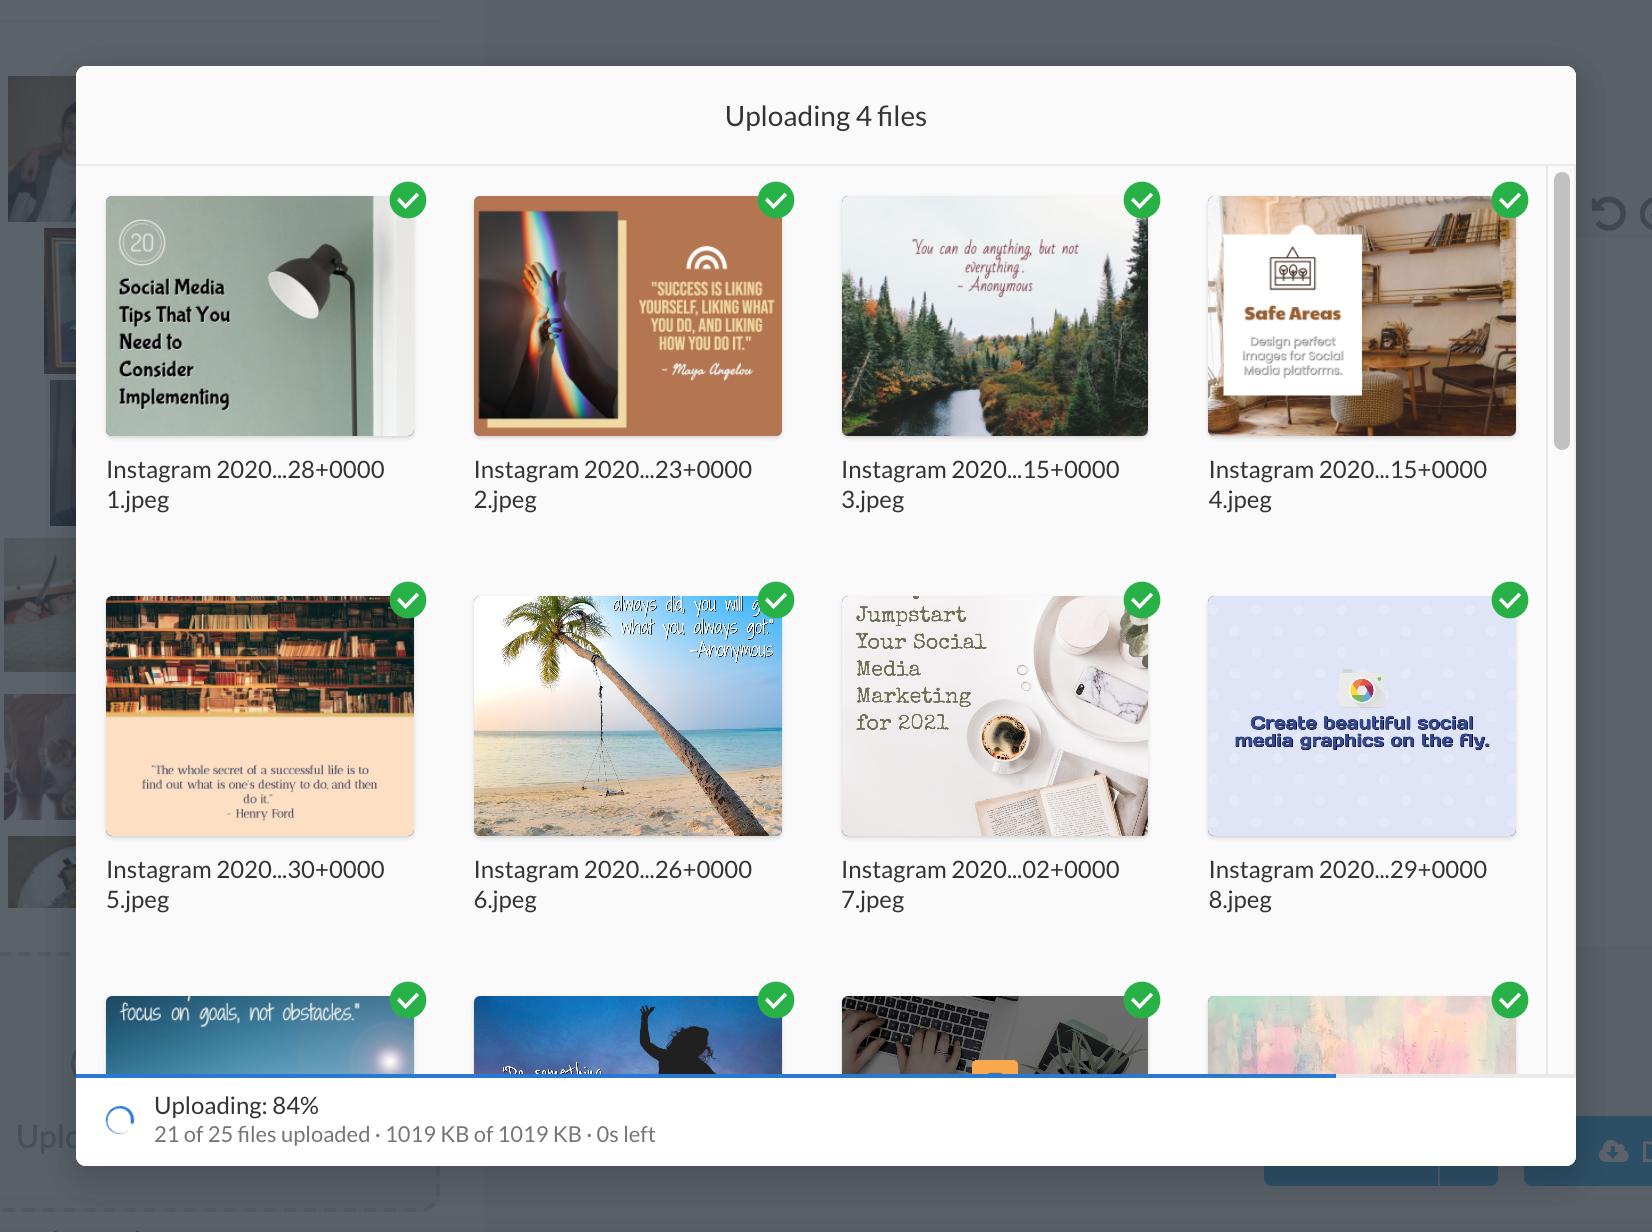
Task: Click the dialog scrollbar on the right
Action: pos(1558,300)
